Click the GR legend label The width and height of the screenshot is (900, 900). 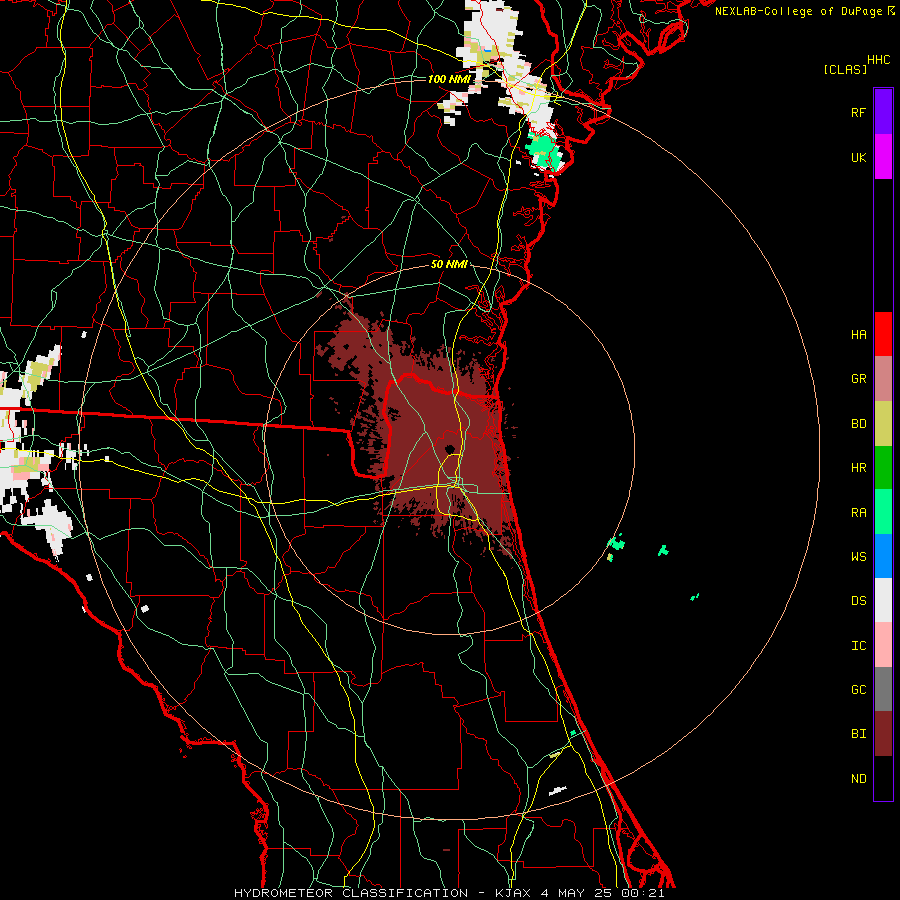858,379
